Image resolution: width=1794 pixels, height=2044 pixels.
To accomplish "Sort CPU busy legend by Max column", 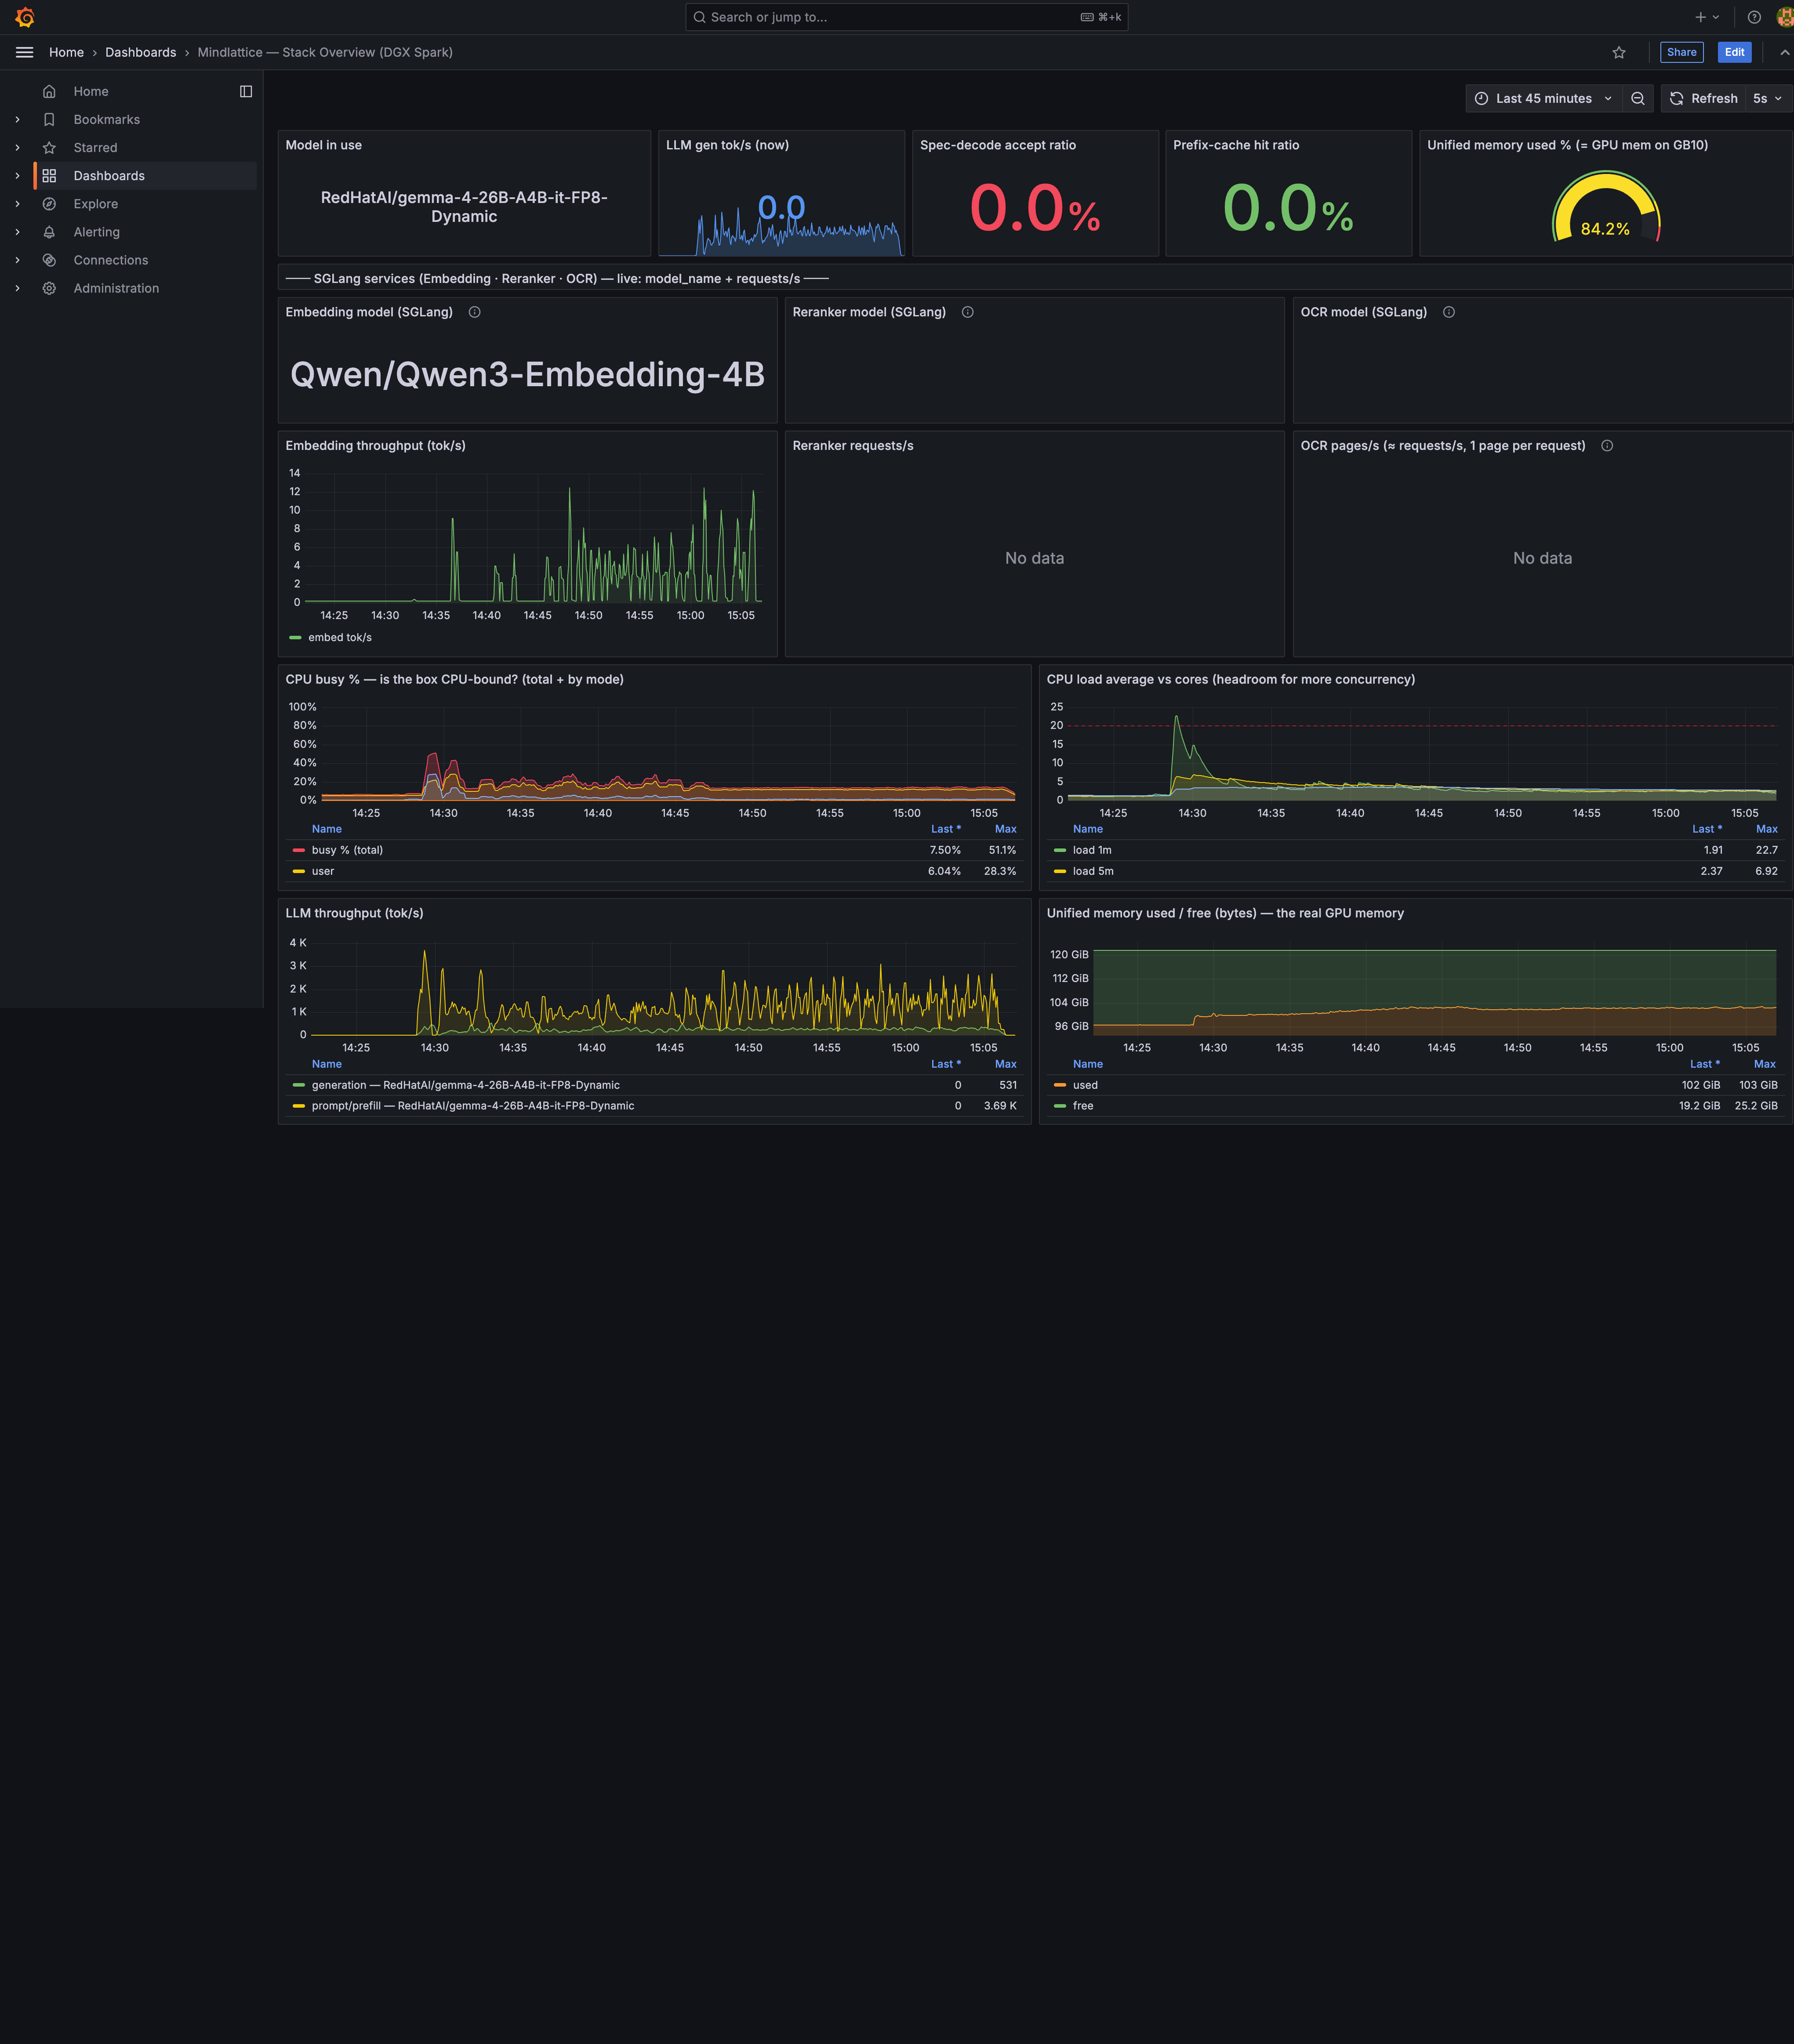I will coord(1005,829).
